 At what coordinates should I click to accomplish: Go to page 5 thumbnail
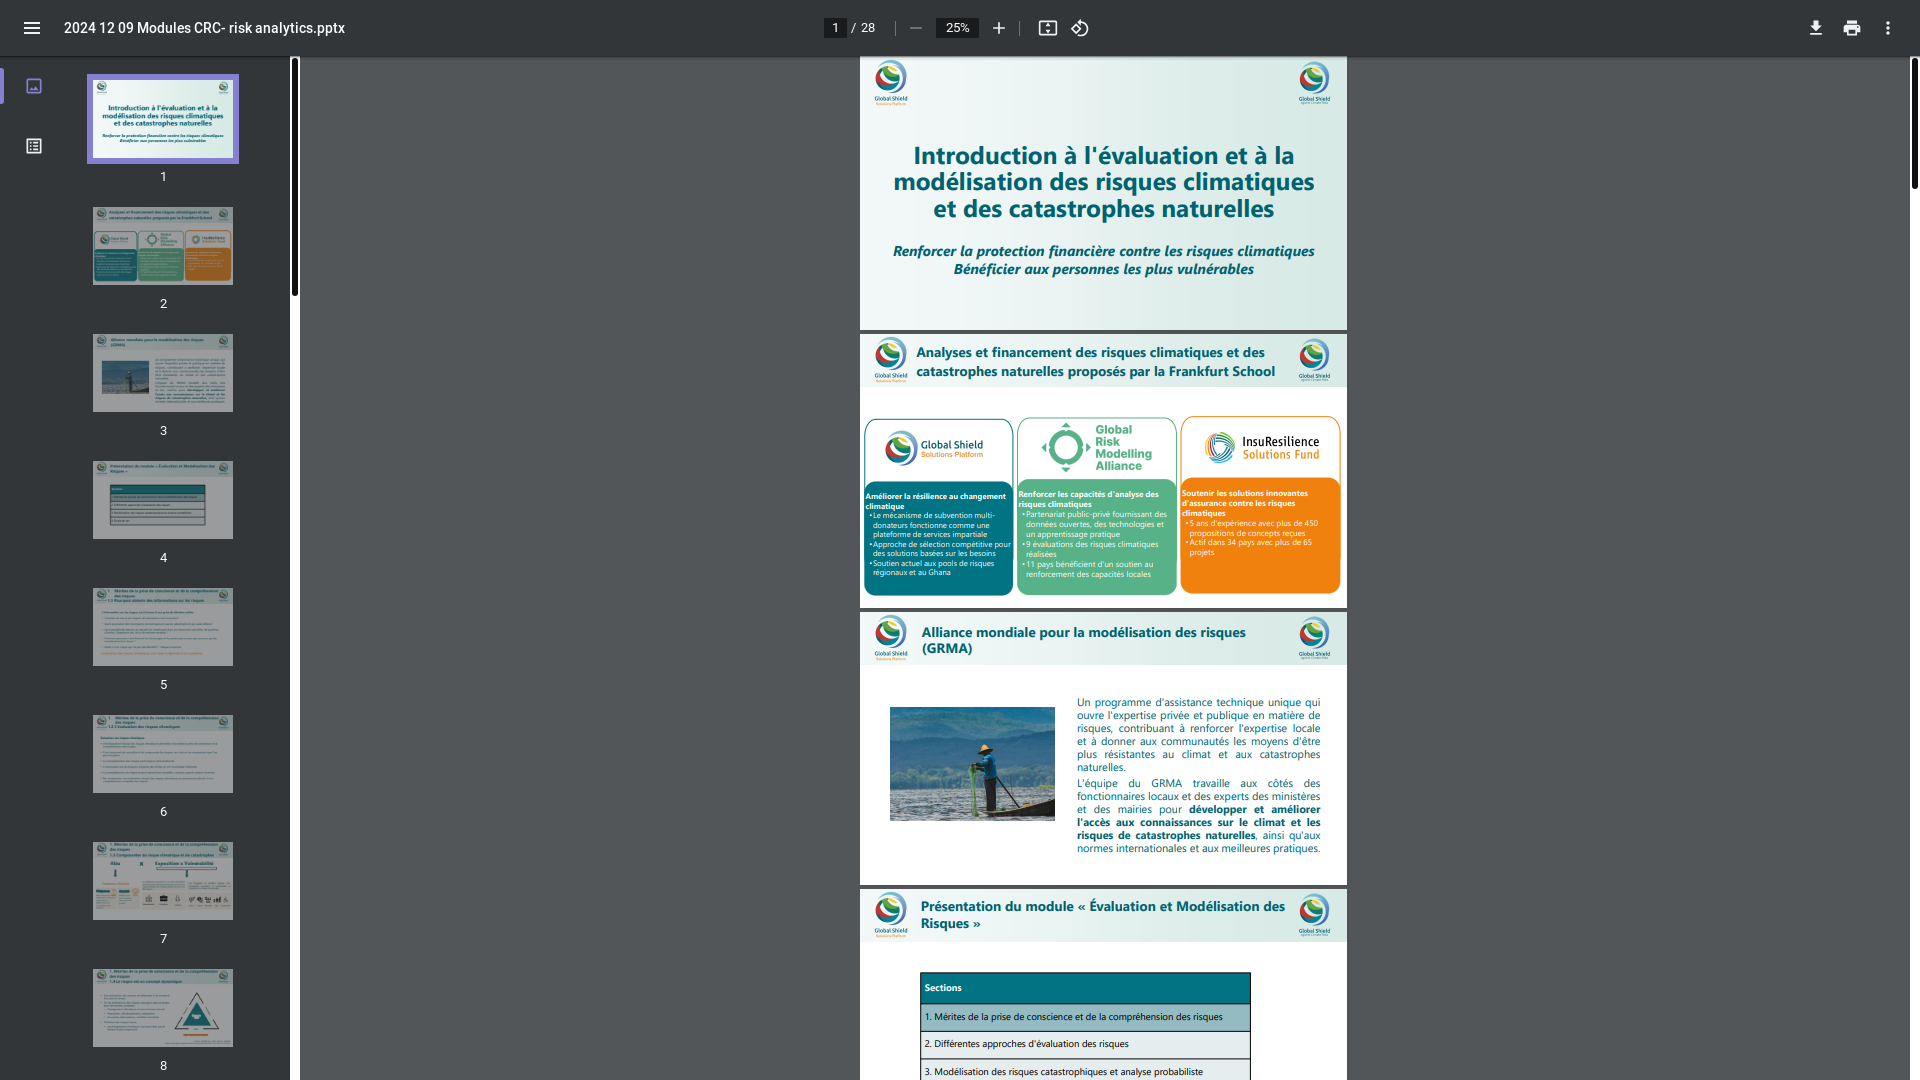coord(163,627)
